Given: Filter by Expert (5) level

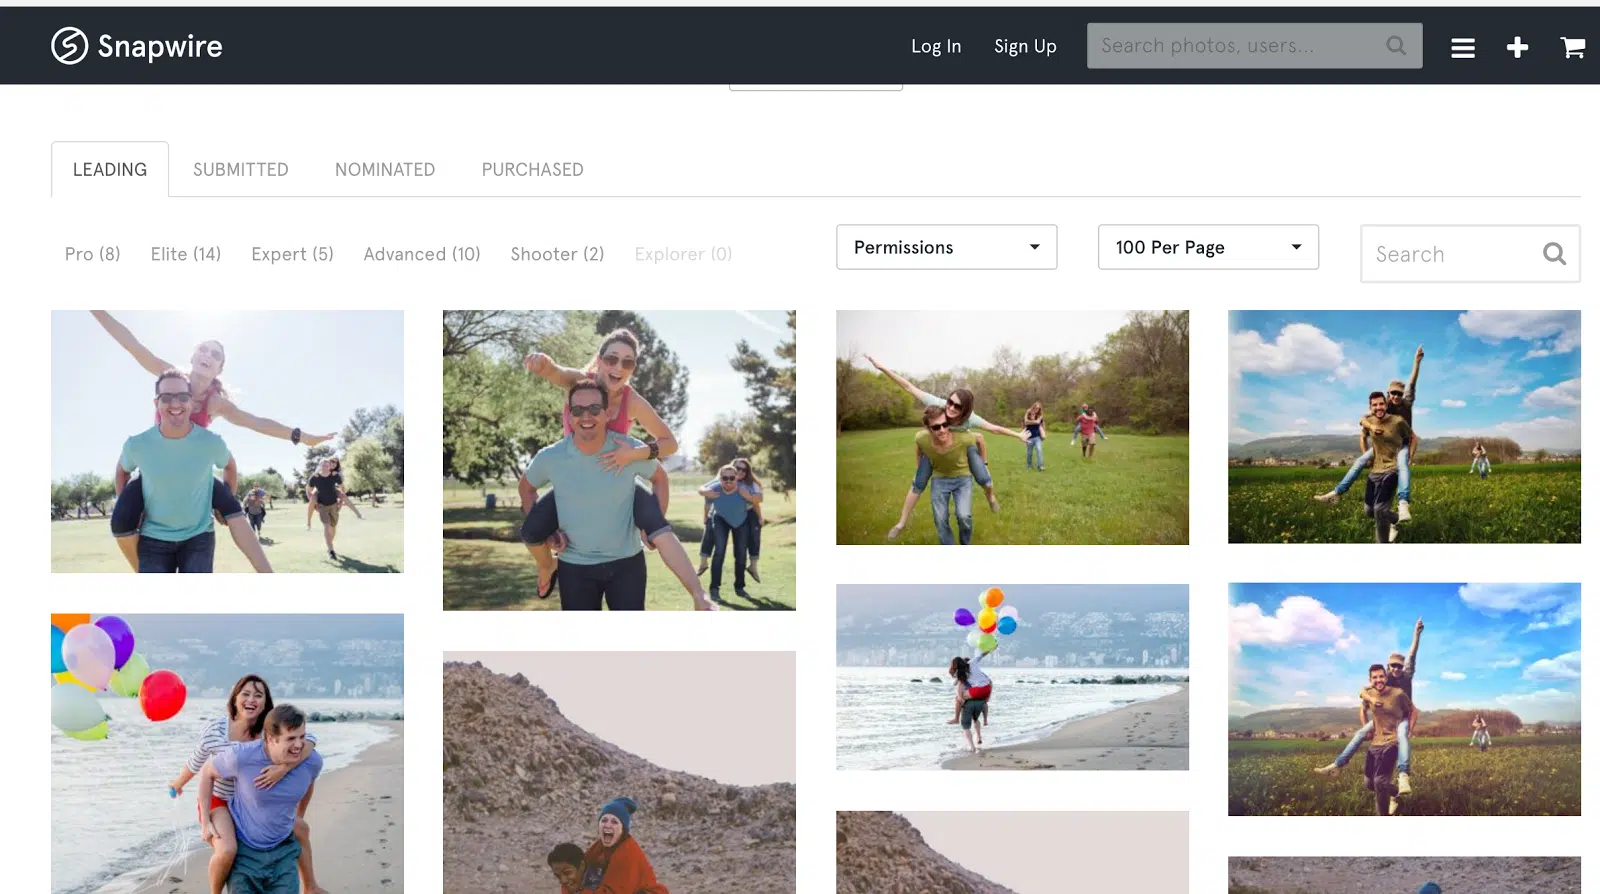Looking at the screenshot, I should [292, 254].
